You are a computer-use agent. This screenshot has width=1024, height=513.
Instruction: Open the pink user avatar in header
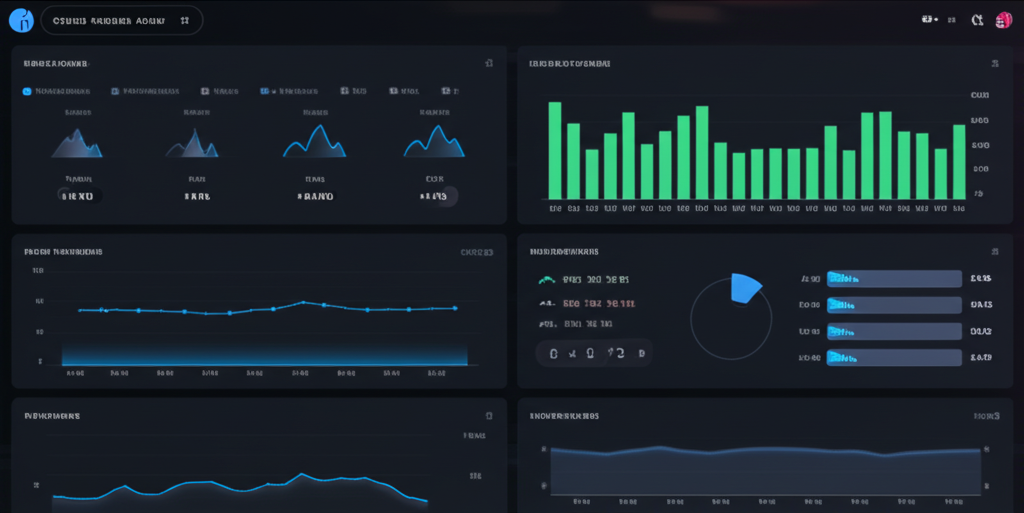[x=1003, y=20]
